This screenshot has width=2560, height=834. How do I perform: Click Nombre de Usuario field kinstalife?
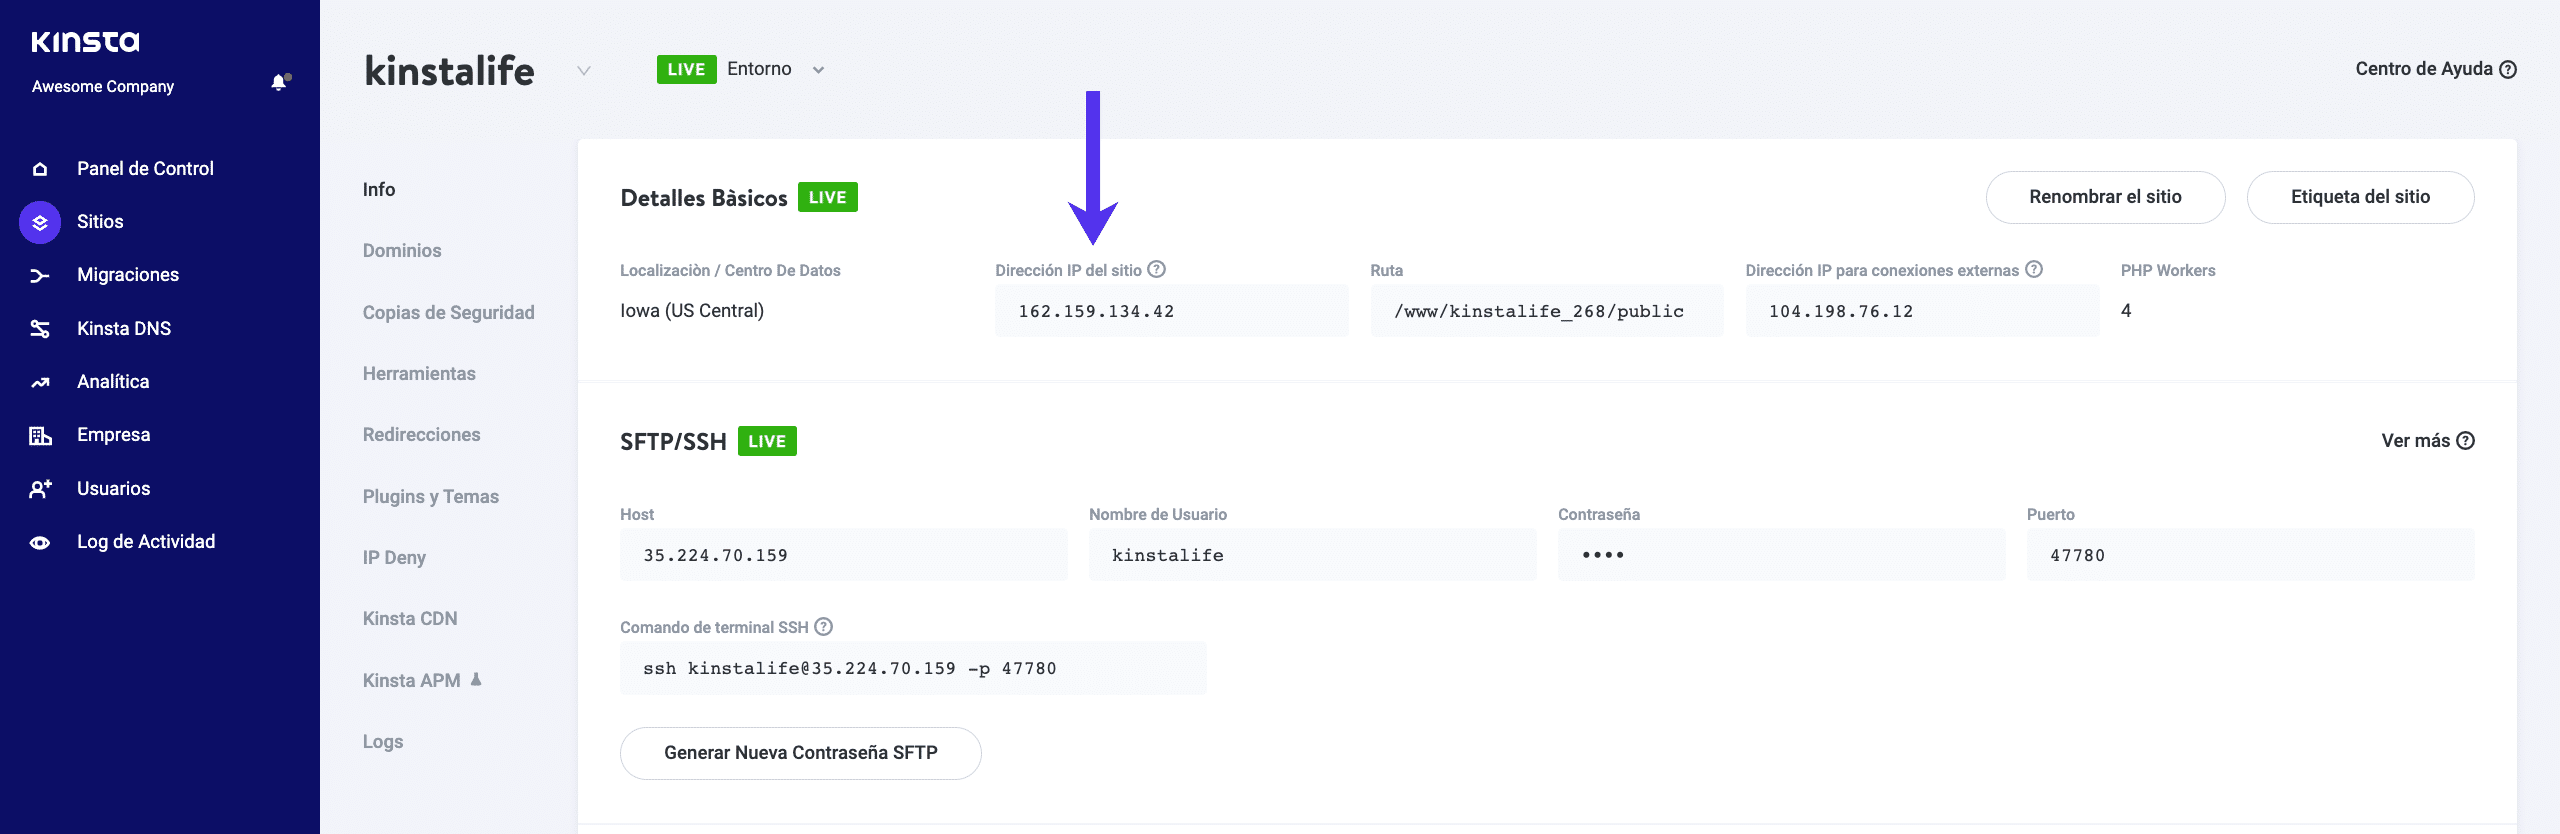pos(1312,555)
